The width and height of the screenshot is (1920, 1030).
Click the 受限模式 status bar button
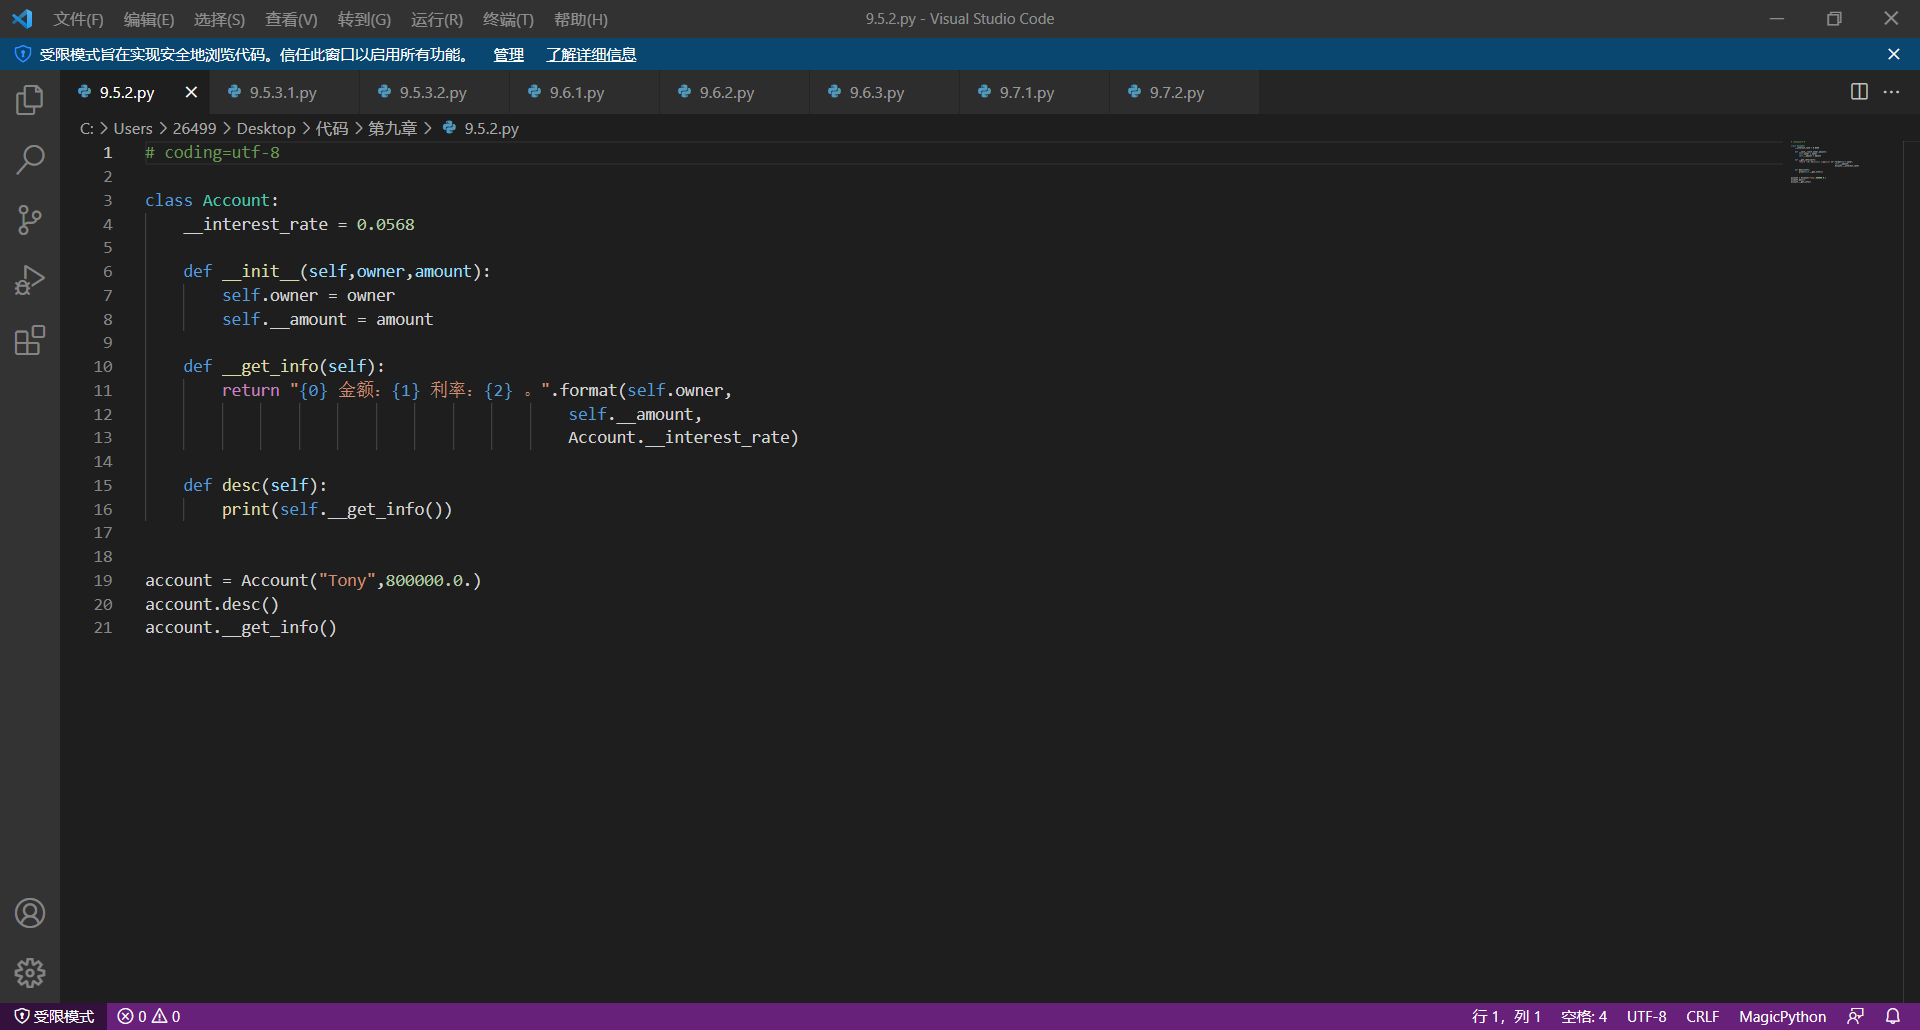[55, 1016]
